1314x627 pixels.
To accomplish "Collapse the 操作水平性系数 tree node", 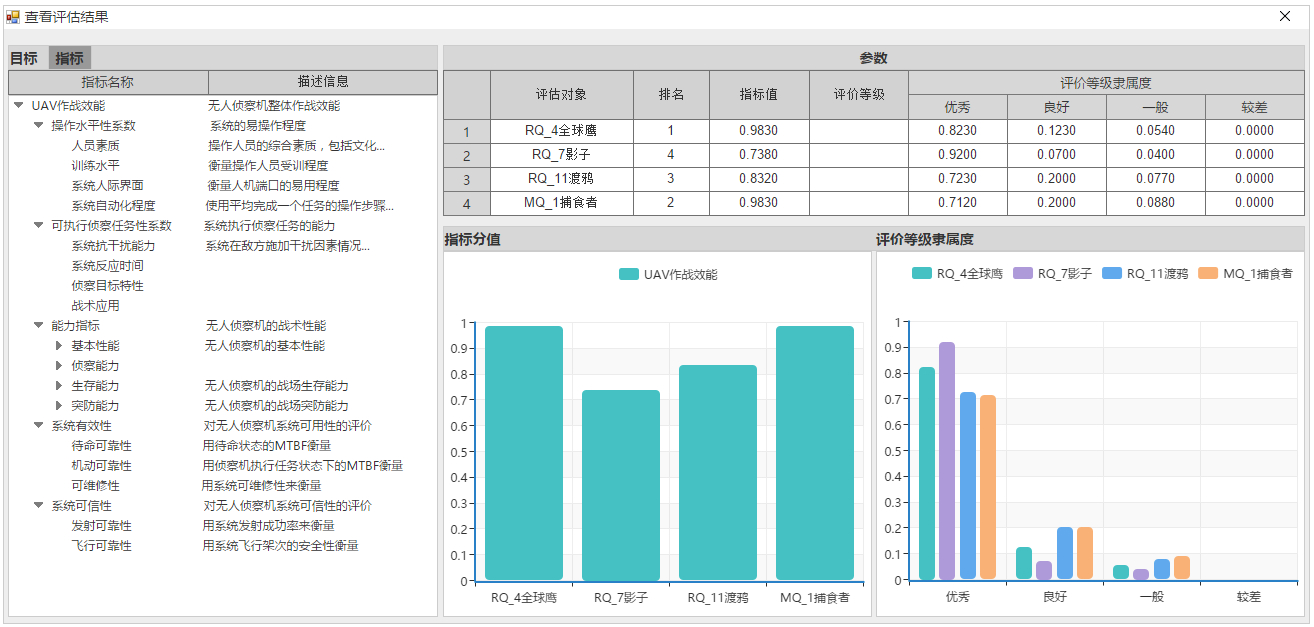I will [x=39, y=125].
